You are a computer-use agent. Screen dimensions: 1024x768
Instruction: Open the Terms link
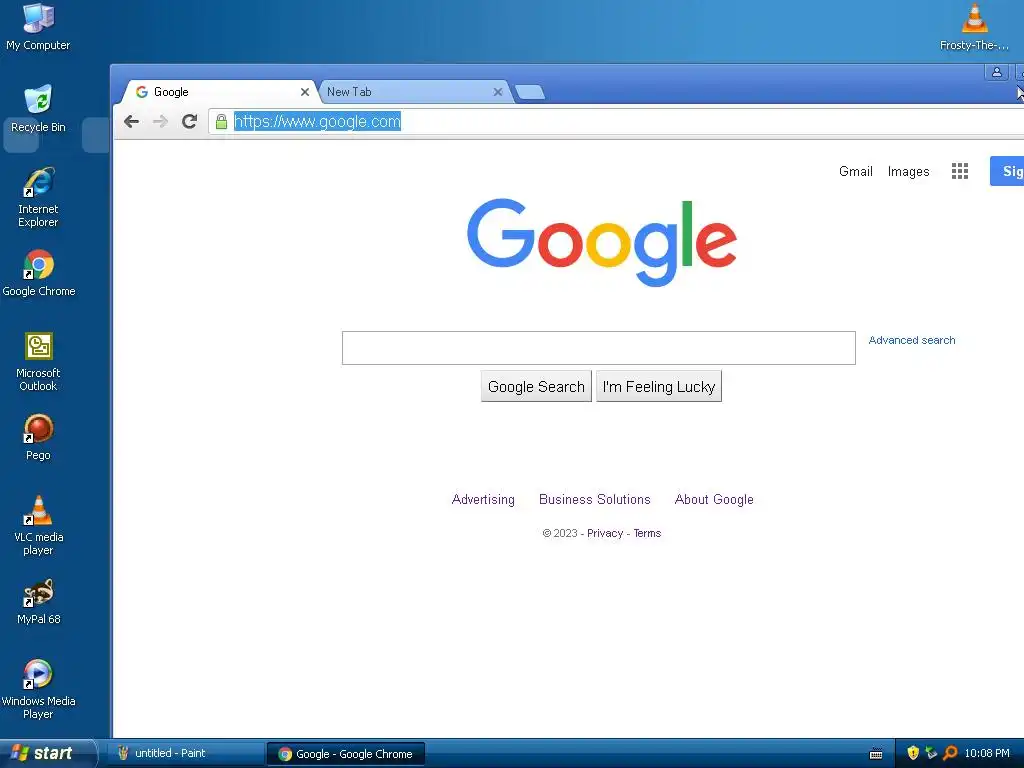[647, 534]
